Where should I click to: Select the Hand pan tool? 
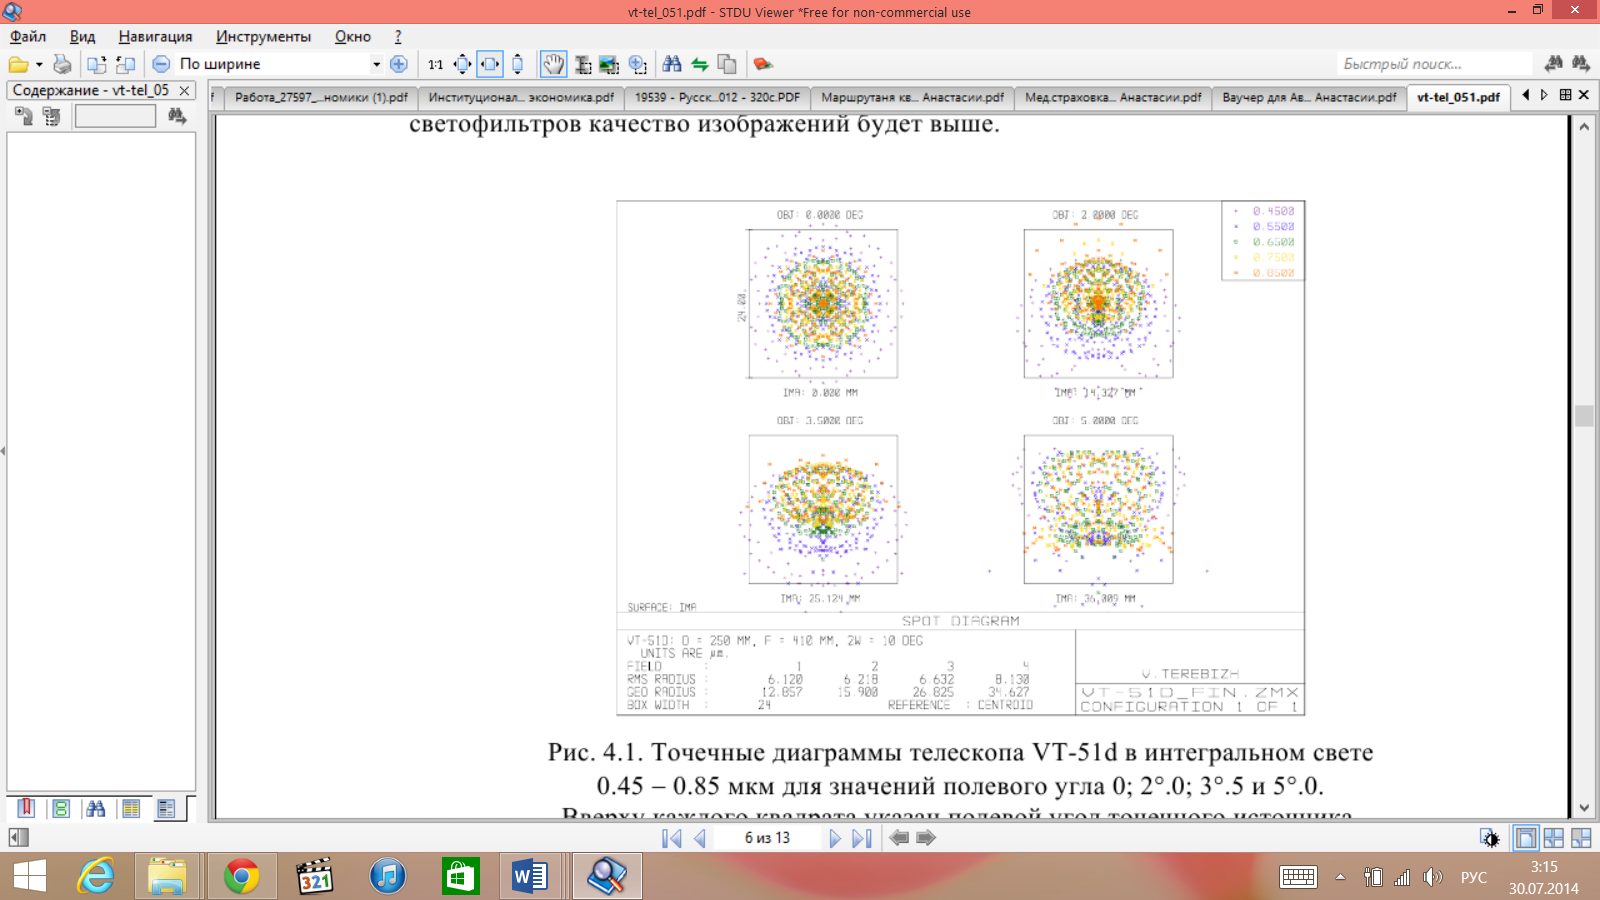[x=553, y=64]
